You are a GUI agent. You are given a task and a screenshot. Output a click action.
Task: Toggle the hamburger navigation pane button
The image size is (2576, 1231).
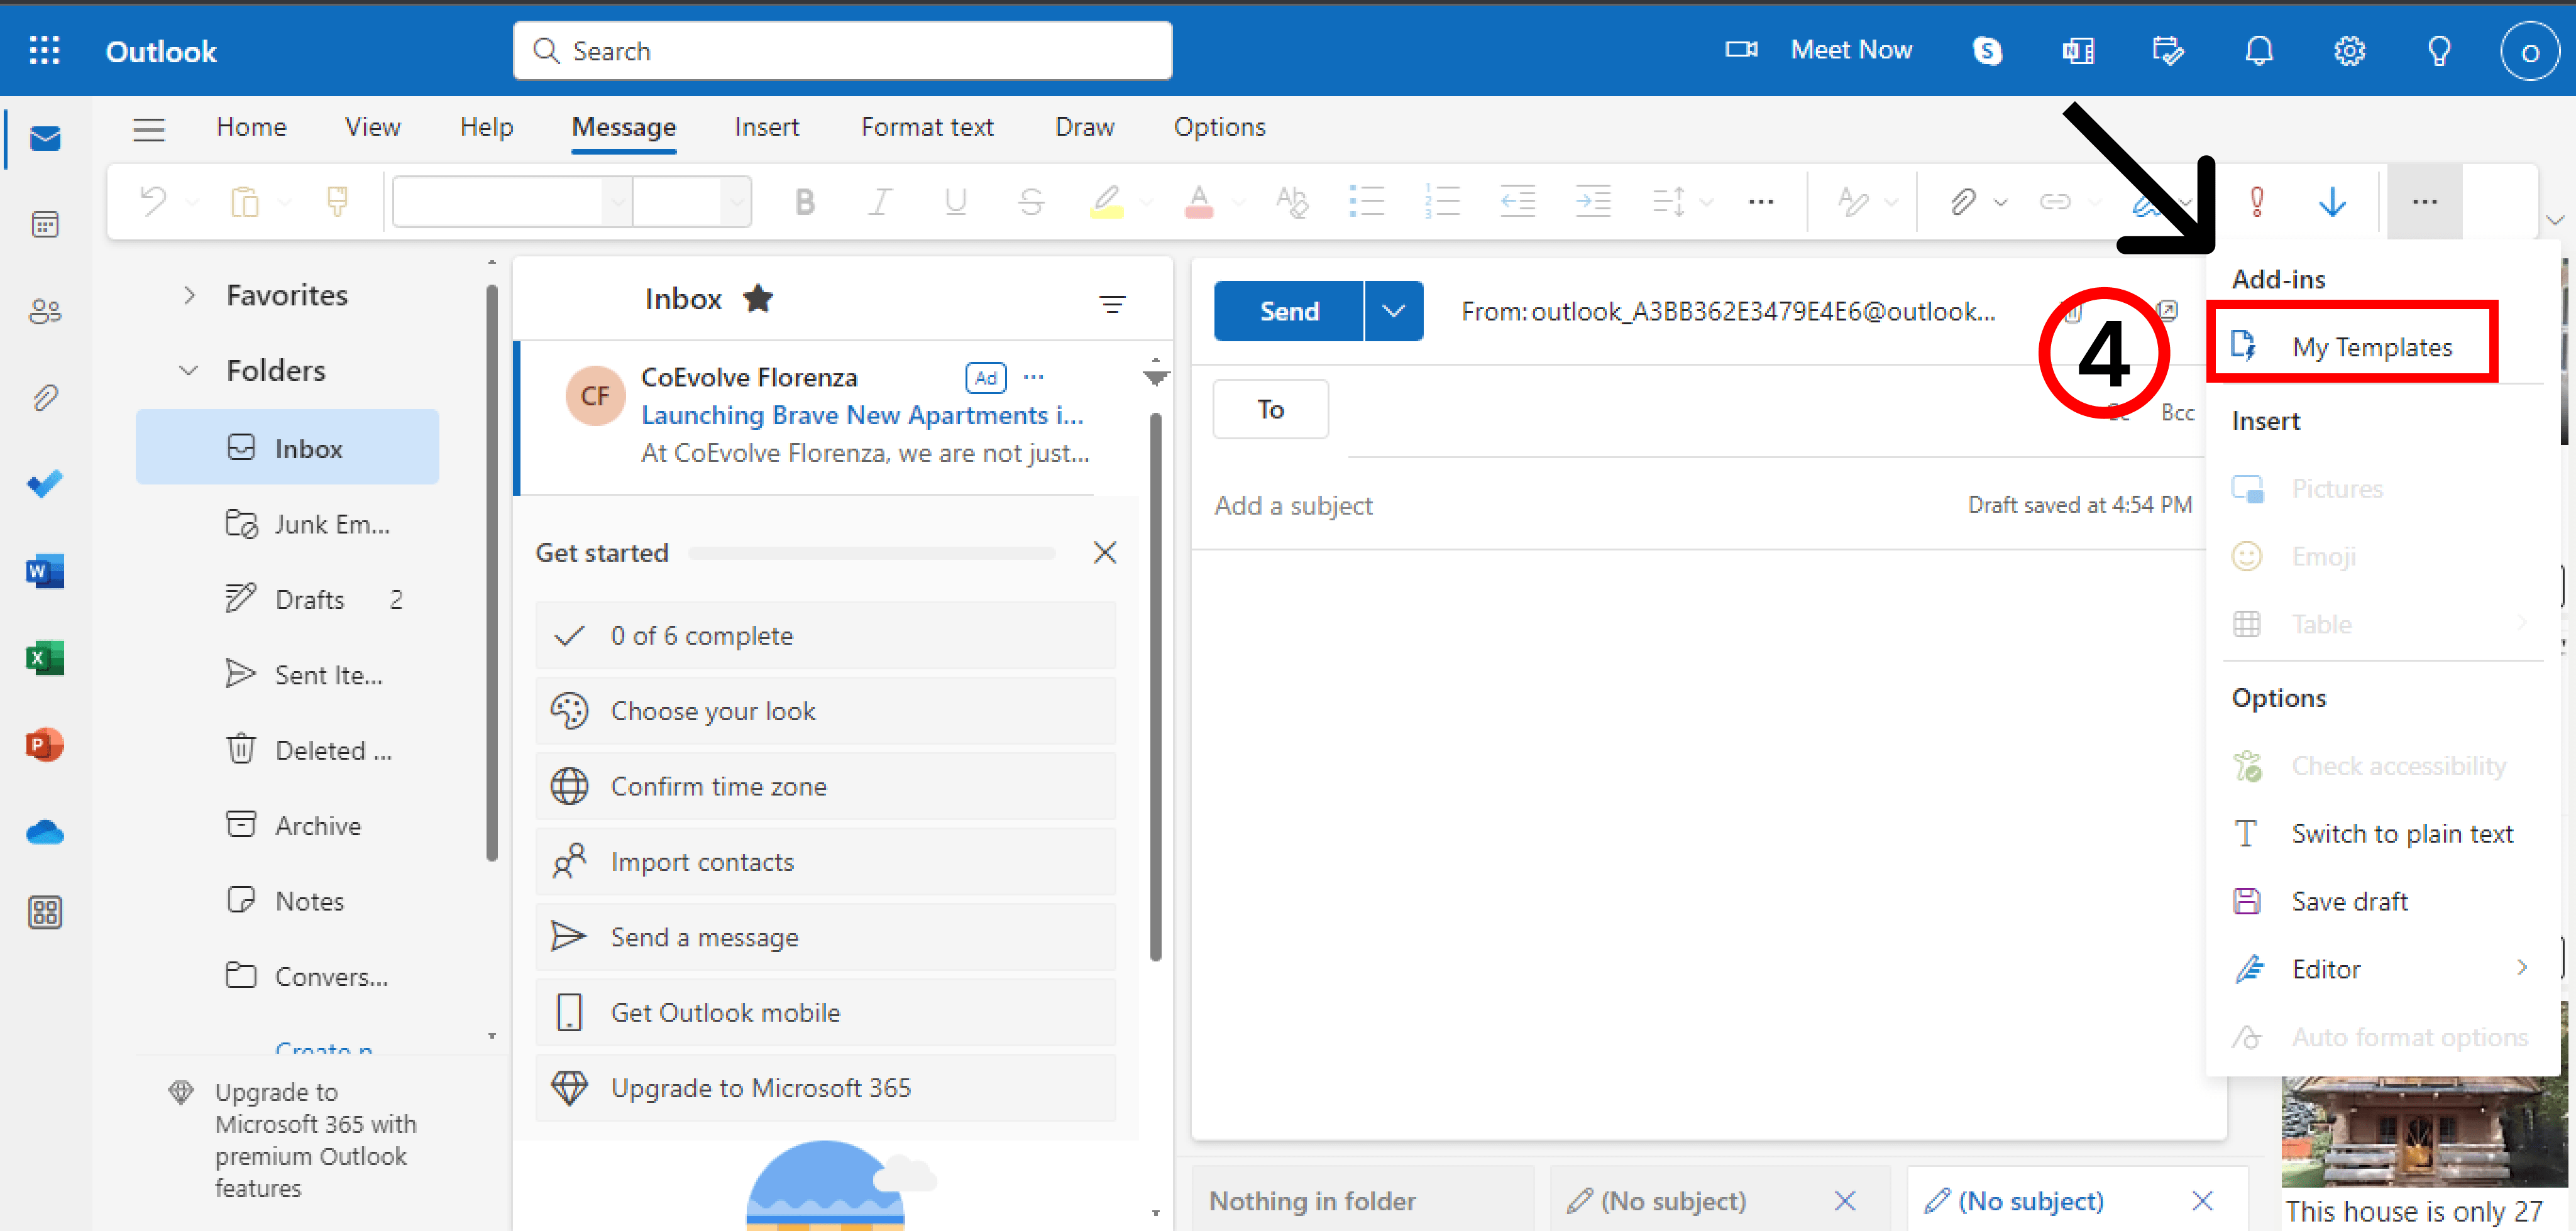click(x=149, y=128)
